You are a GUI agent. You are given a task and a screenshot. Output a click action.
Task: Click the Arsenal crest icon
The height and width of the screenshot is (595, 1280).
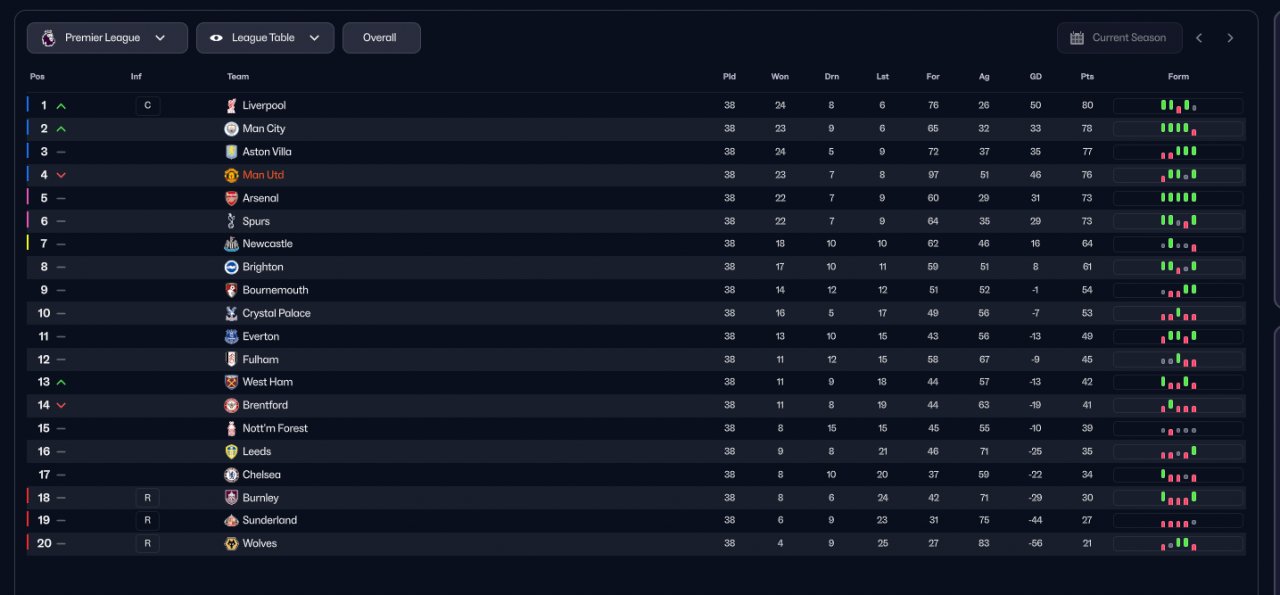(x=231, y=198)
